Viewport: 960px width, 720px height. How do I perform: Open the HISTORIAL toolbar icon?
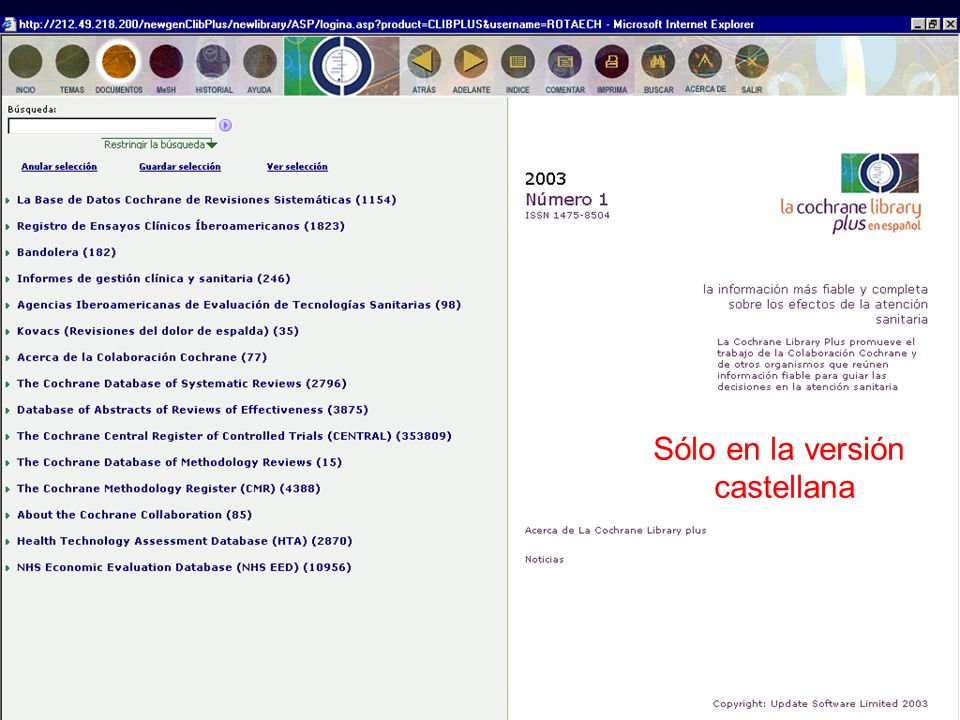213,62
